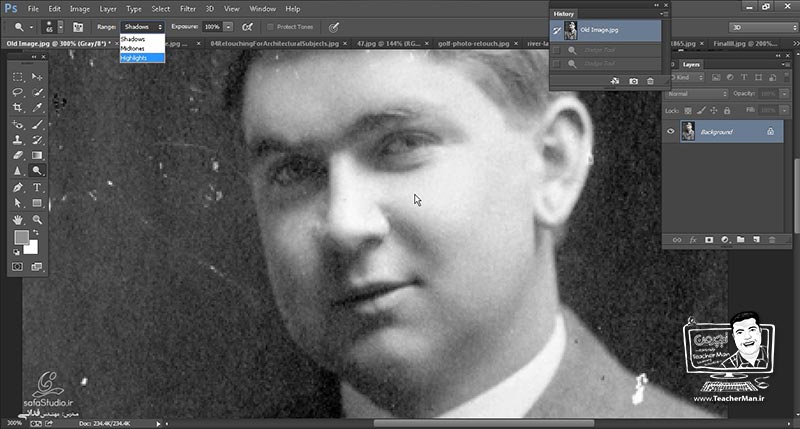Select the Zoom tool in toolbox
Image resolution: width=800 pixels, height=429 pixels.
click(37, 219)
